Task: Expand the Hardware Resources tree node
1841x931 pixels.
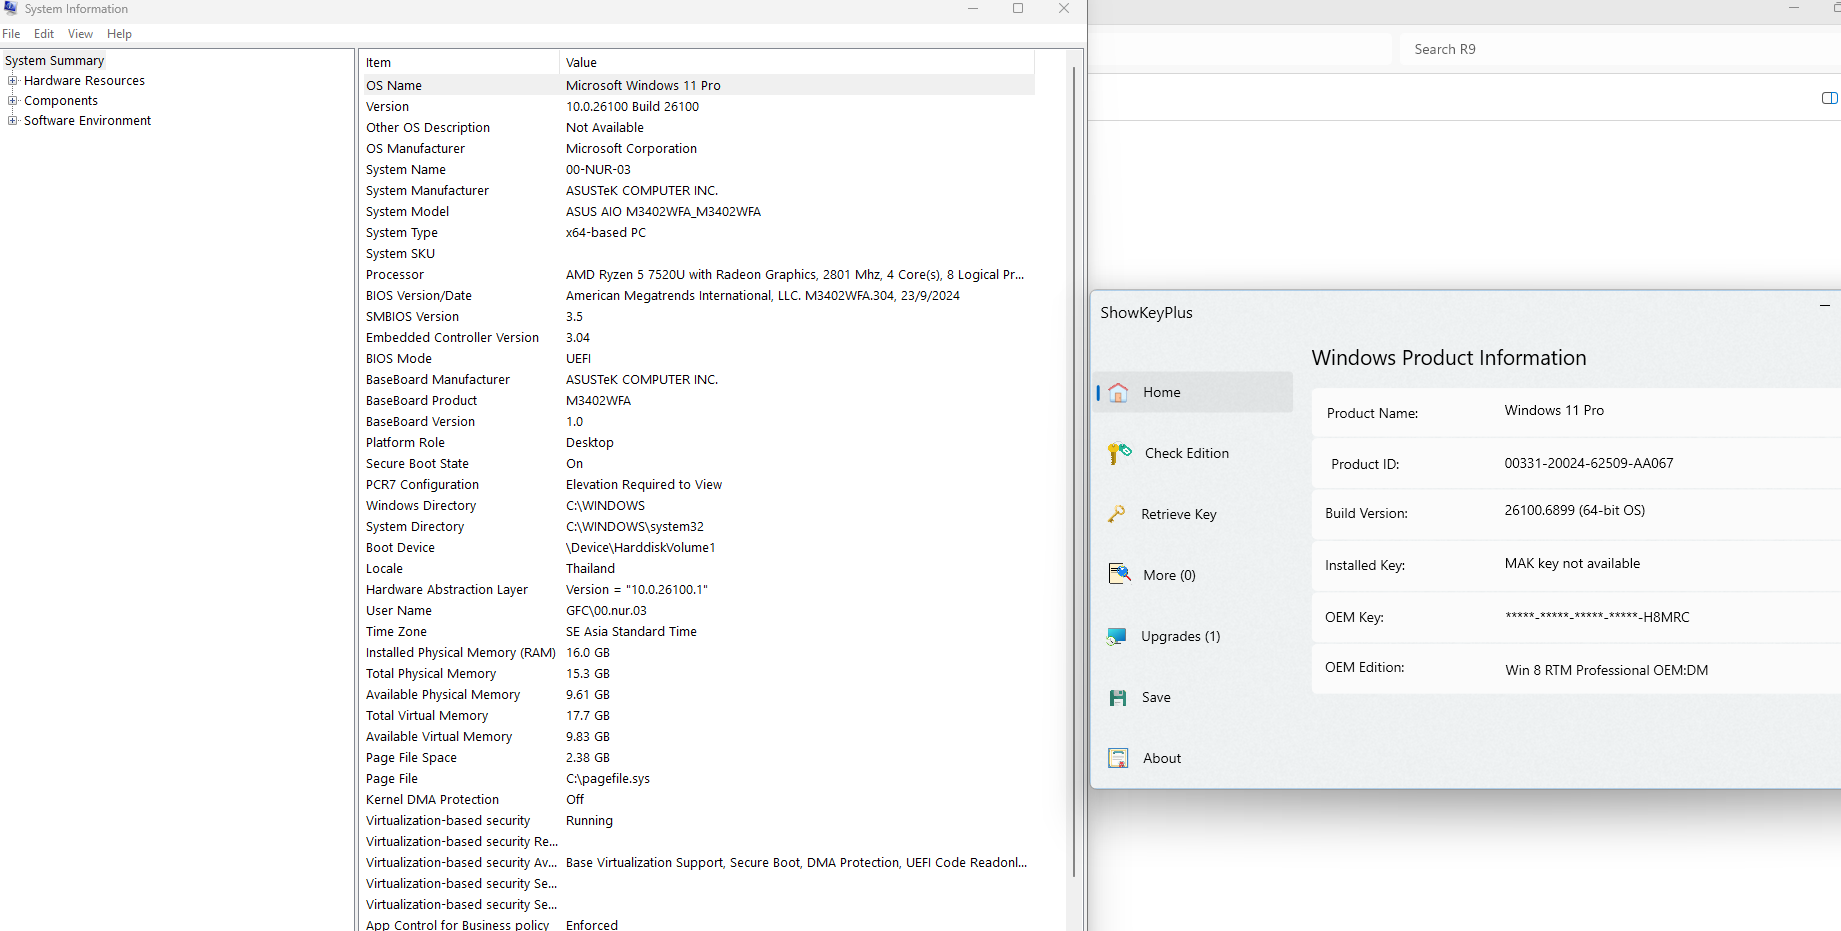Action: 13,81
